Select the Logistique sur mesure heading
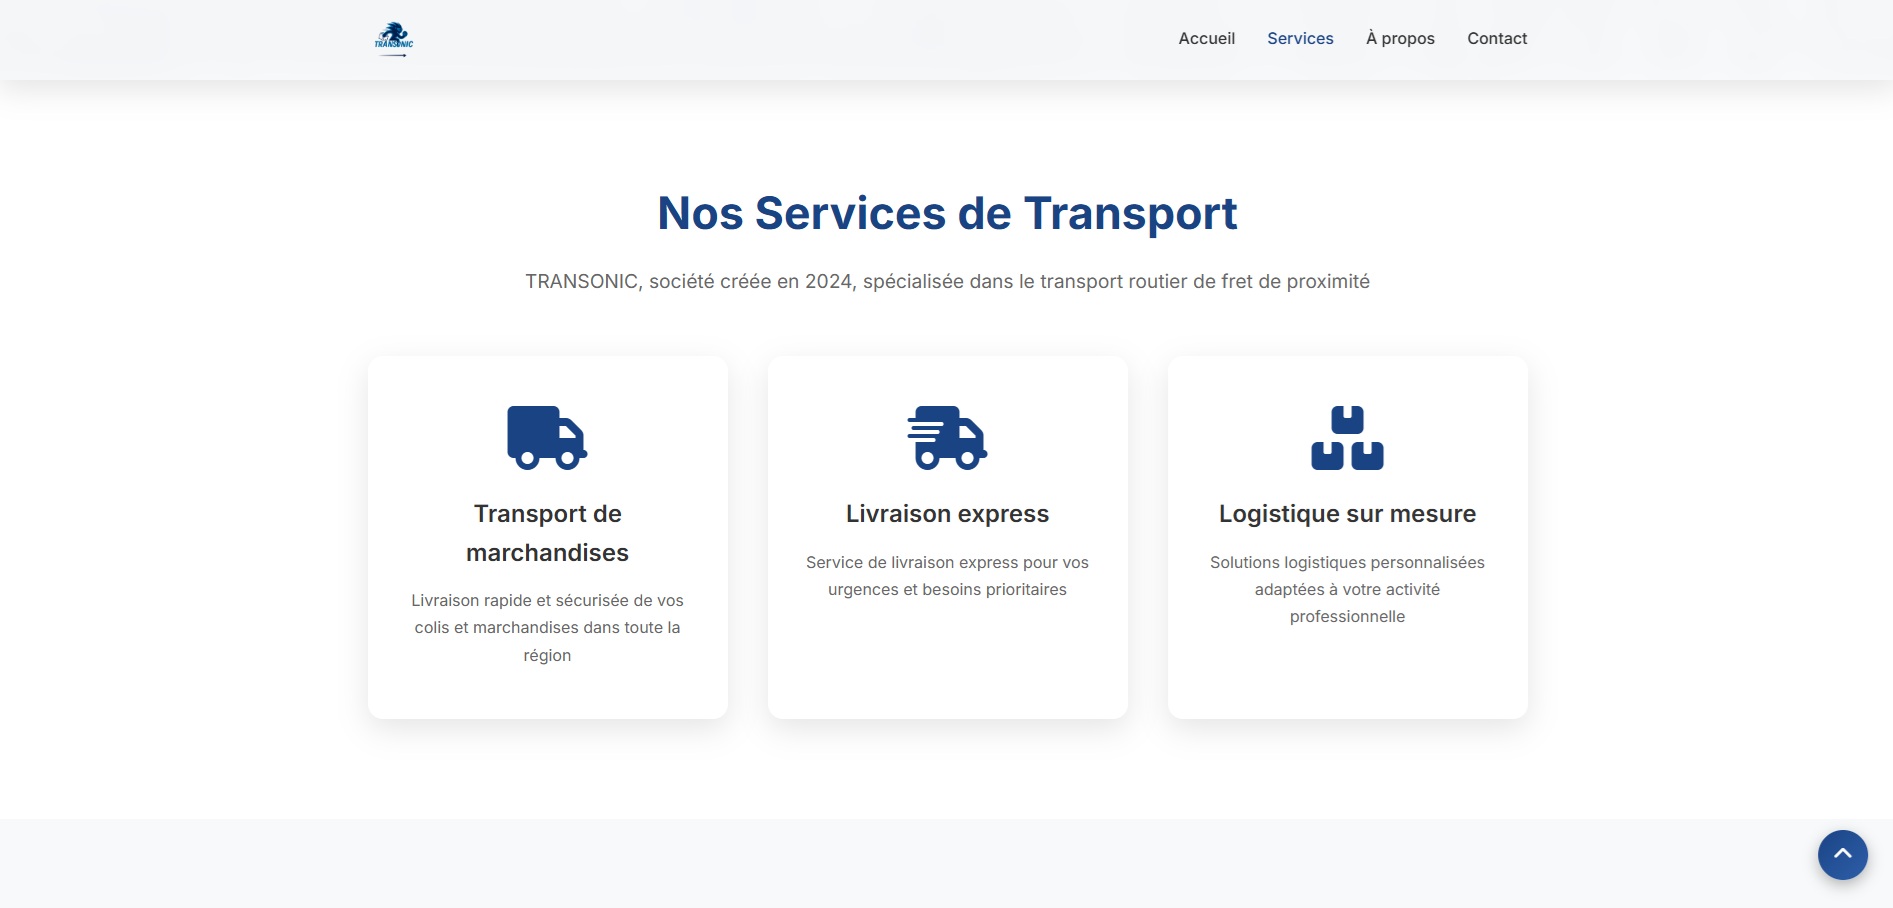 [x=1347, y=513]
